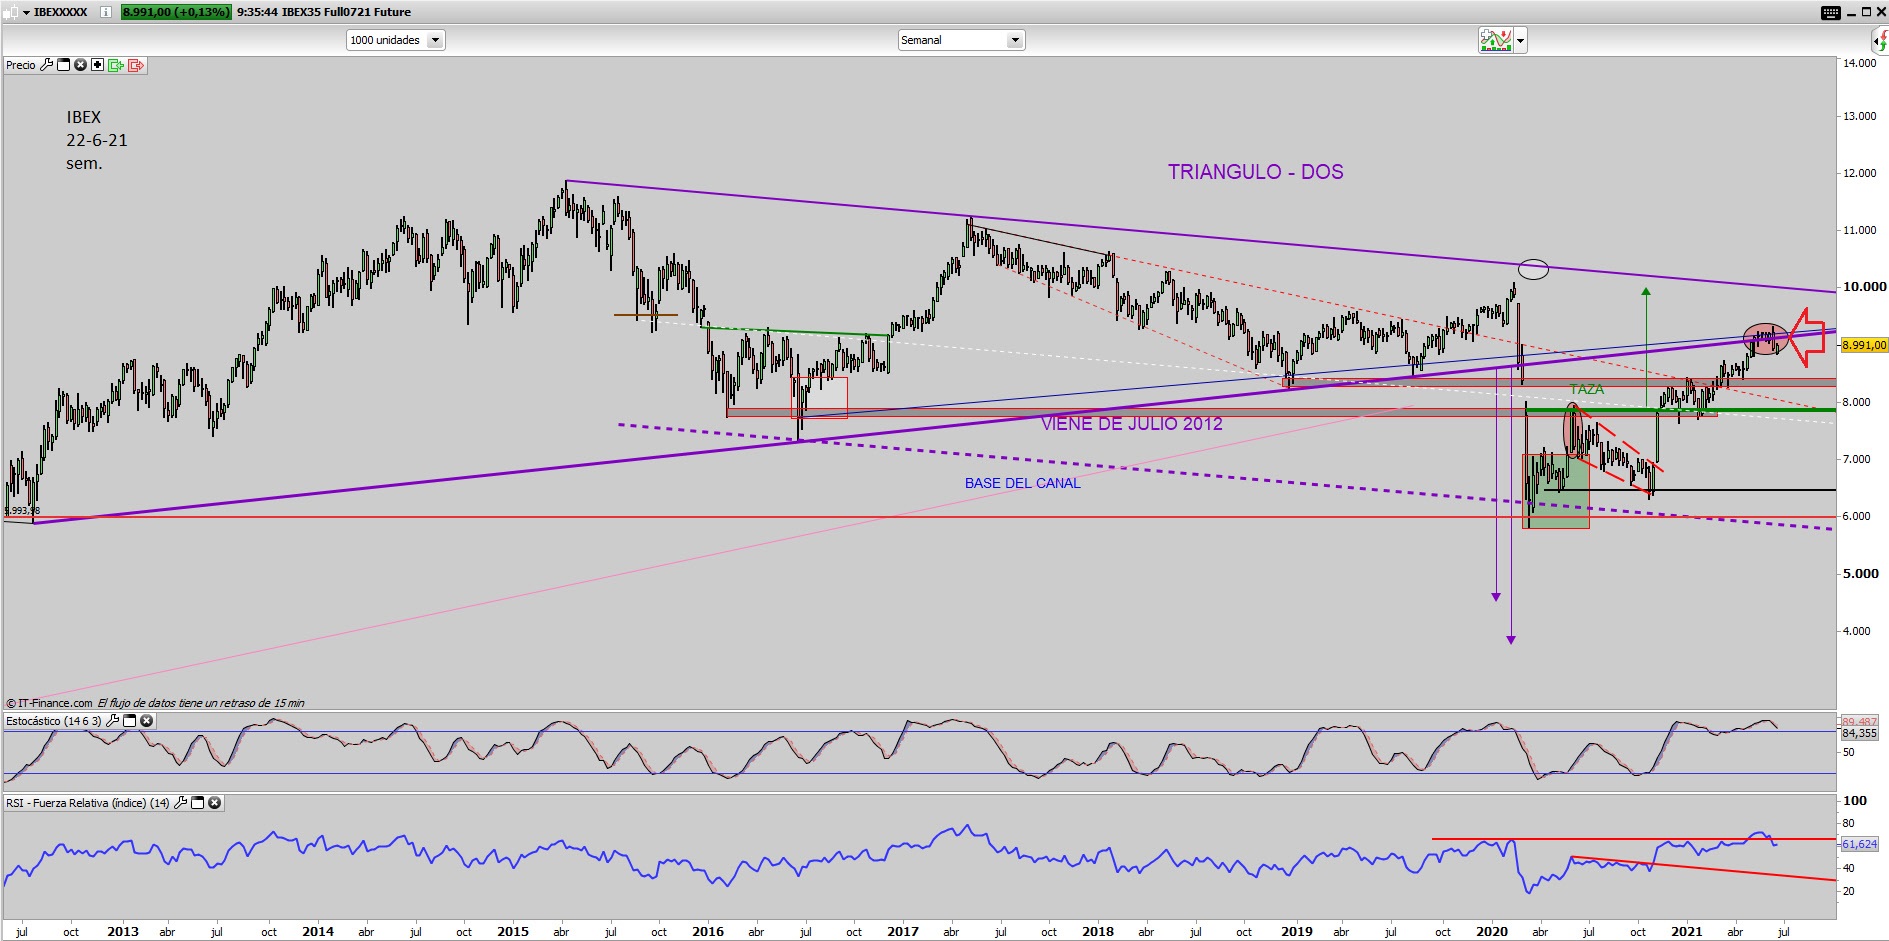
Task: Open the trading panel side tab
Action: click(x=1881, y=40)
